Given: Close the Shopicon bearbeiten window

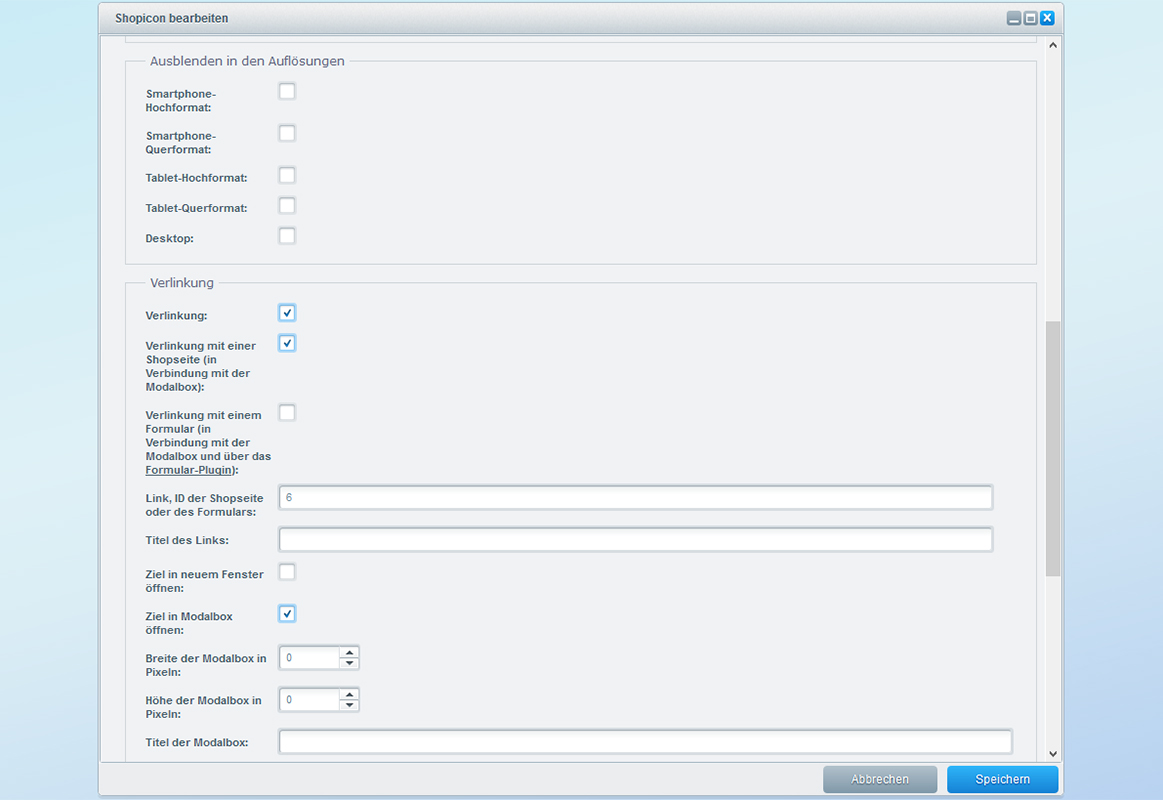Looking at the screenshot, I should [x=1047, y=19].
